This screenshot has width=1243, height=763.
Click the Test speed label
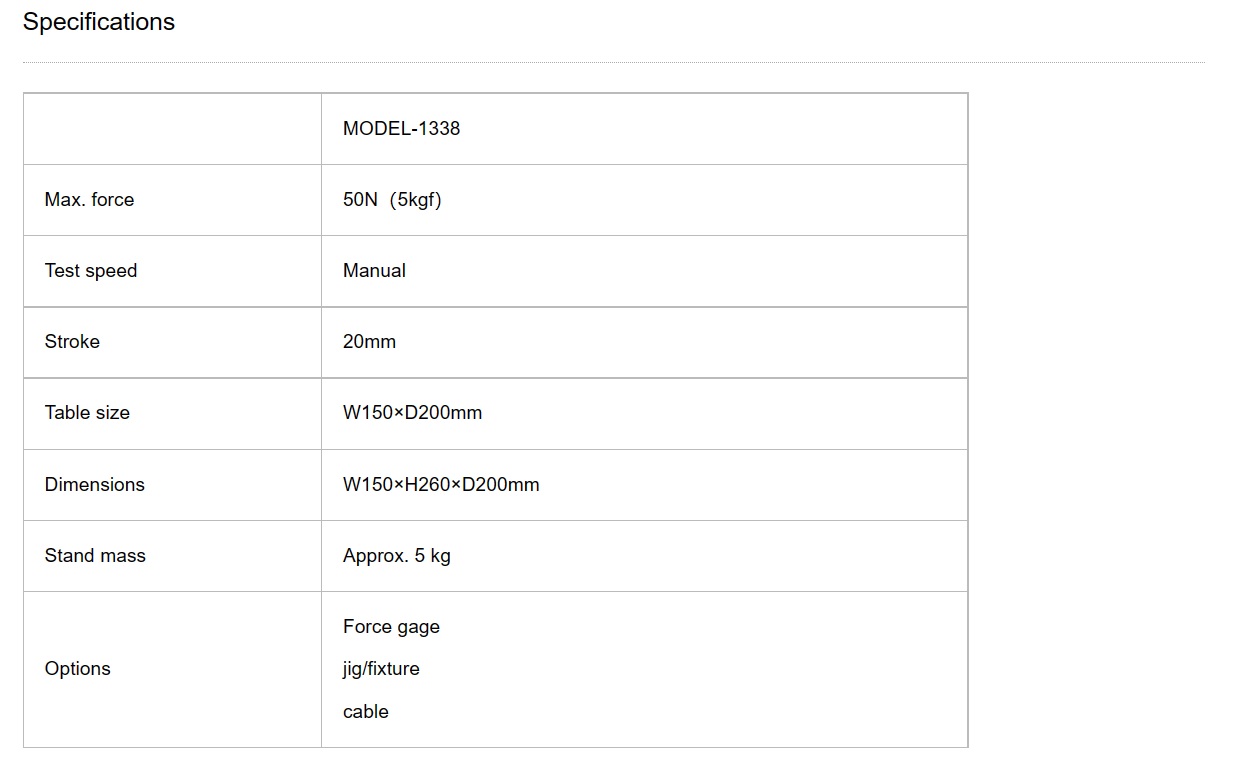click(91, 271)
